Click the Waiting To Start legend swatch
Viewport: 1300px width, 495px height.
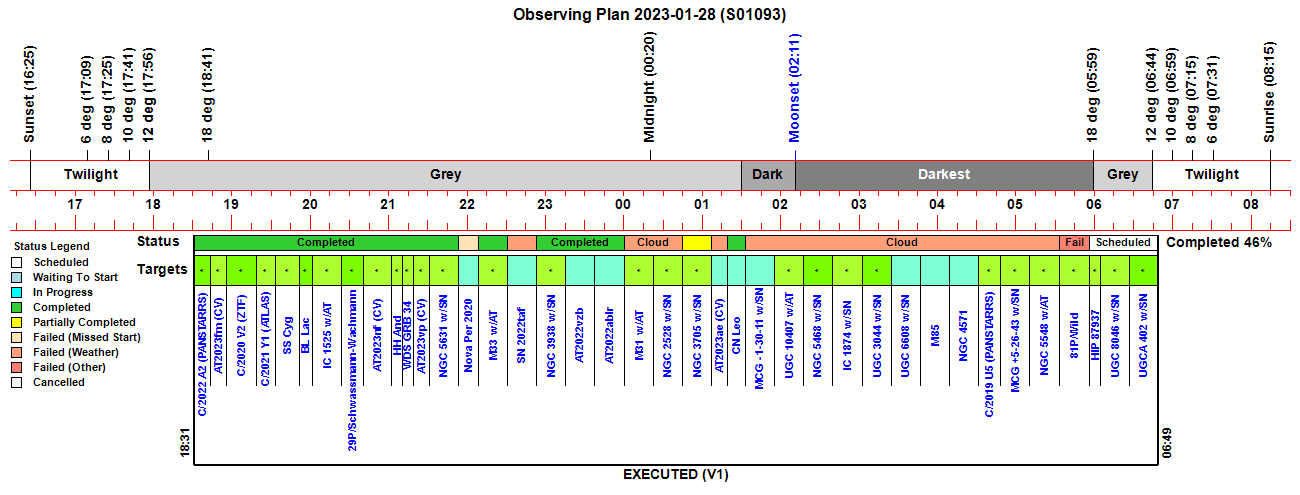[18, 277]
